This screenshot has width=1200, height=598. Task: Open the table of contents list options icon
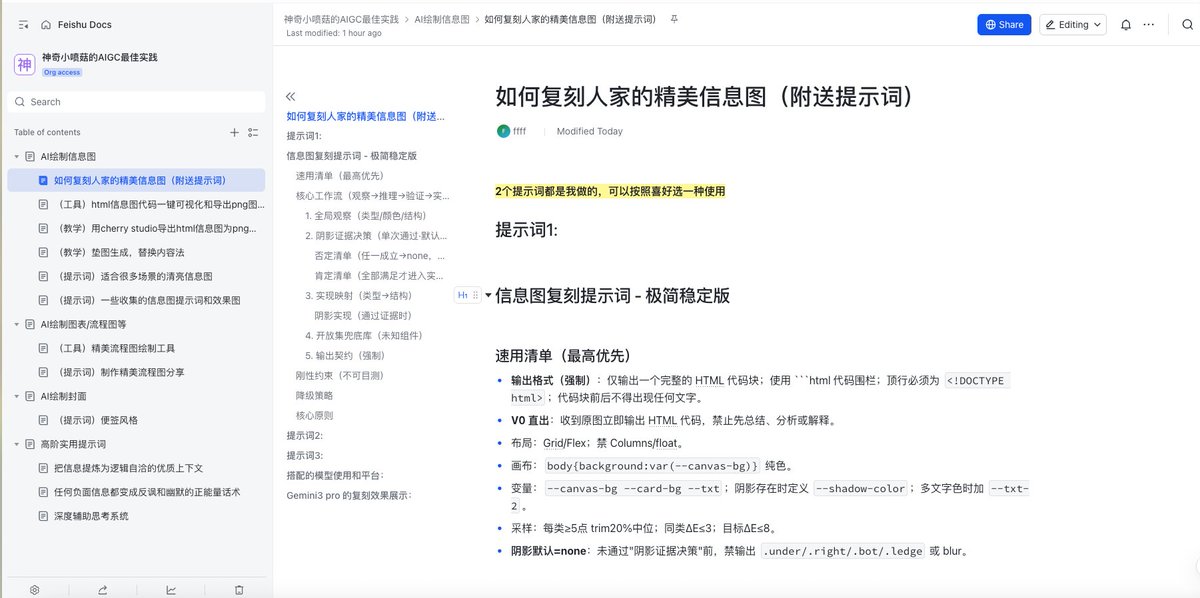click(253, 132)
